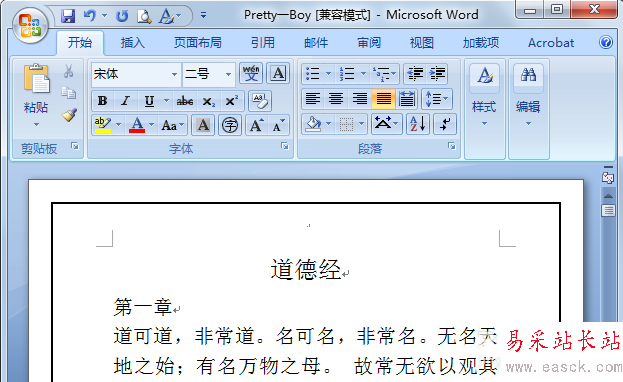This screenshot has width=623, height=382.
Task: Apply distributed alignment
Action: click(x=406, y=99)
